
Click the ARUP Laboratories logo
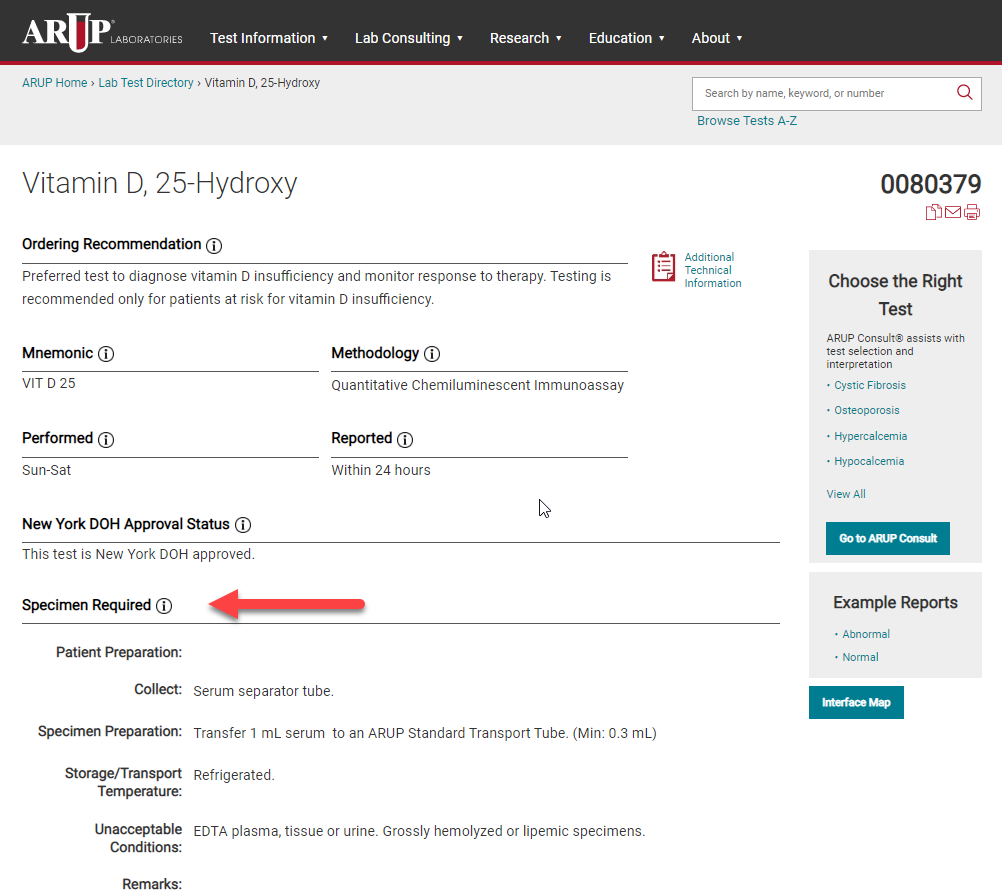tap(102, 33)
